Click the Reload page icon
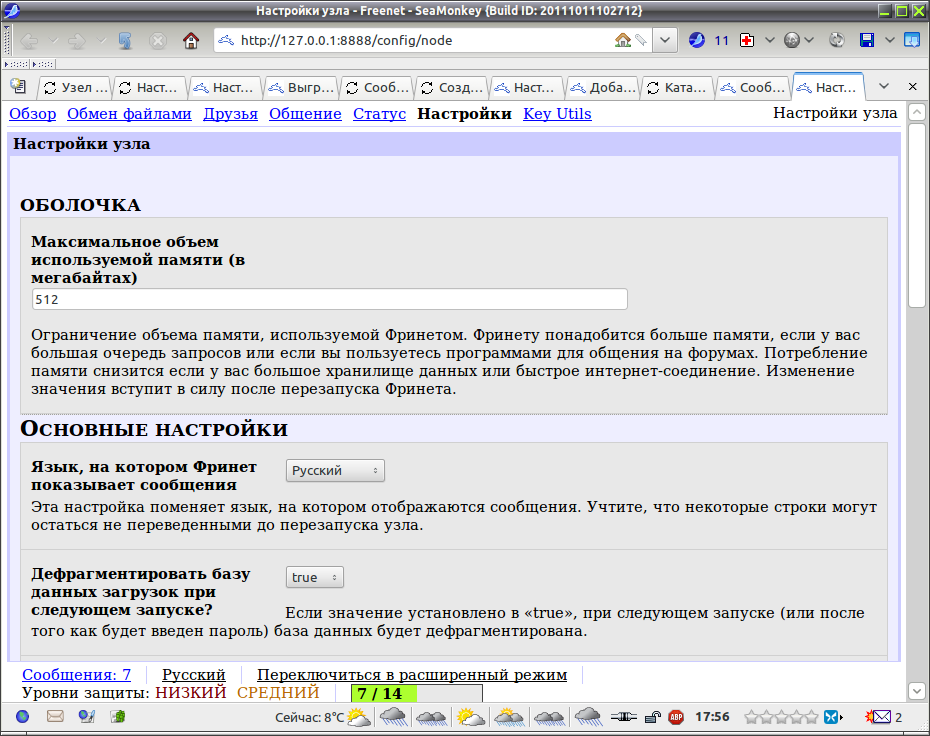 tap(125, 40)
